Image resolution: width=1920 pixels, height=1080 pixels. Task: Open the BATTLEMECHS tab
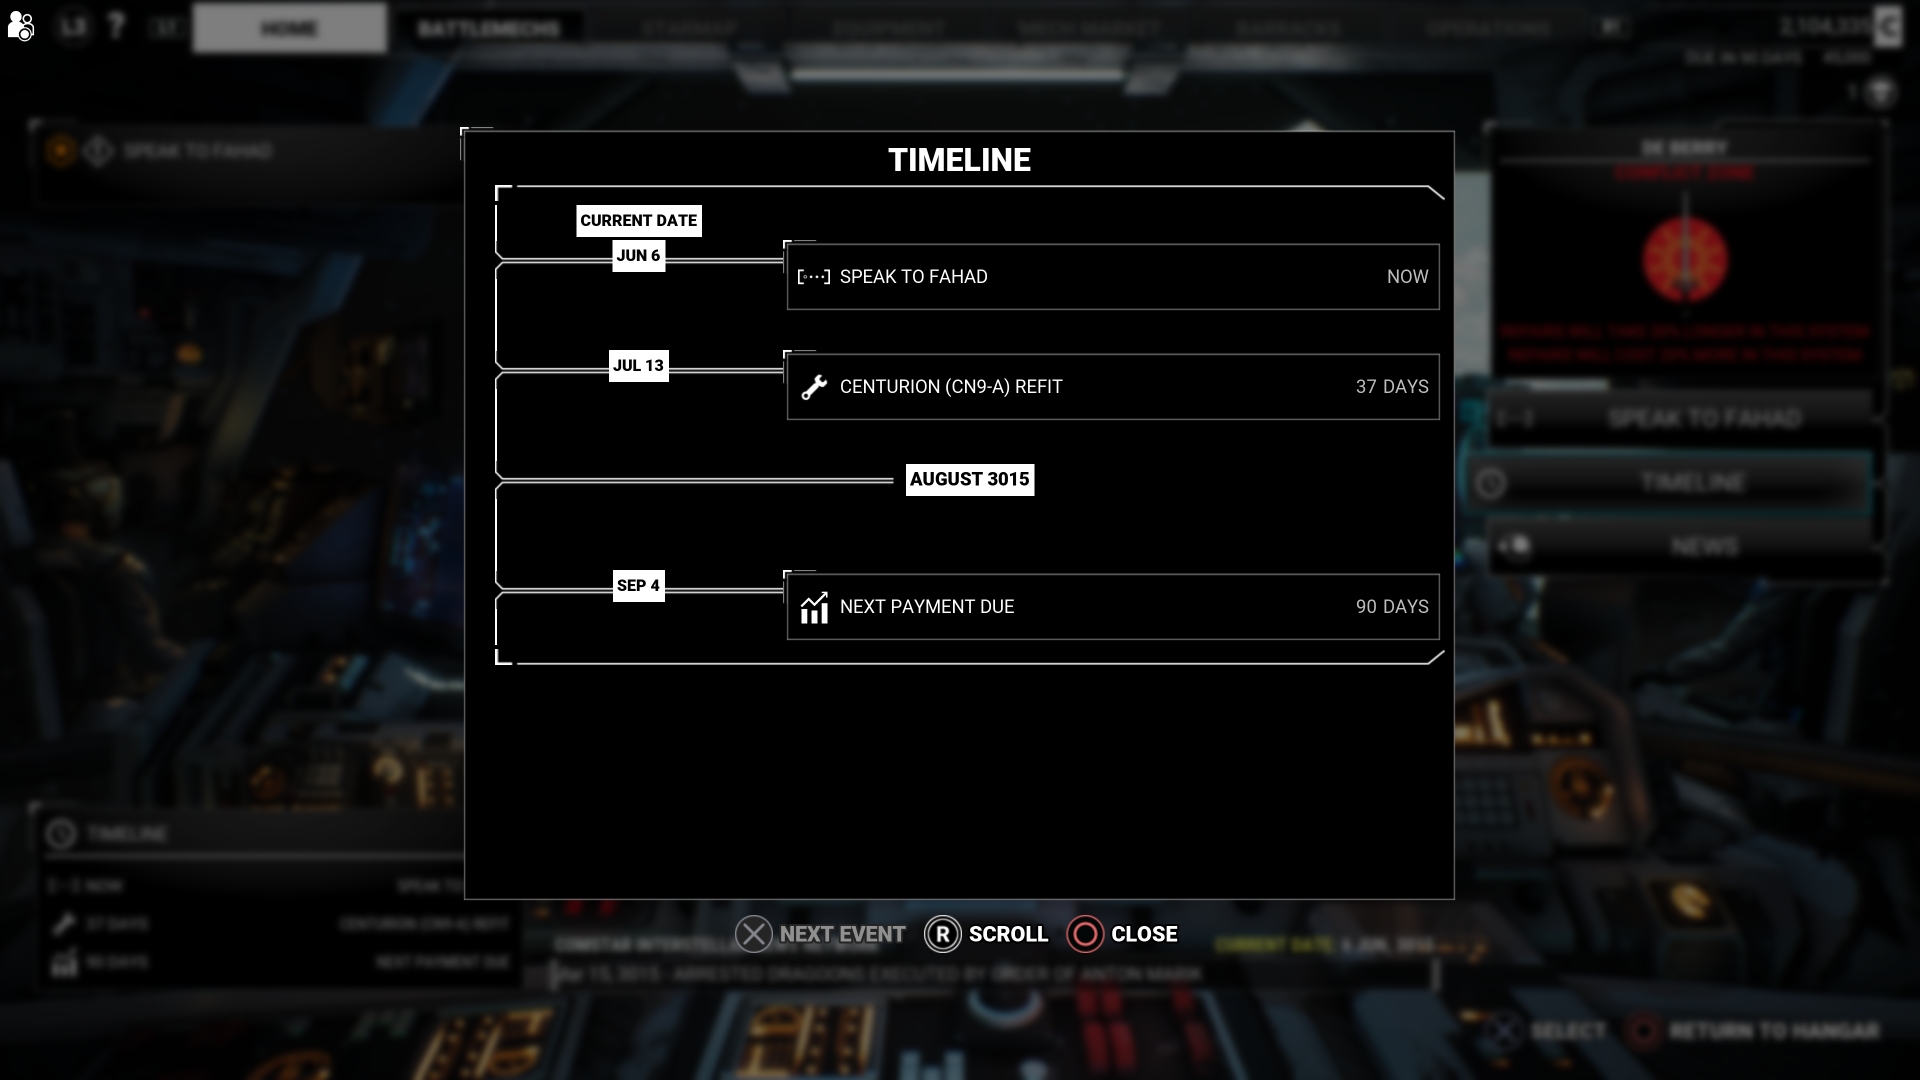[488, 28]
